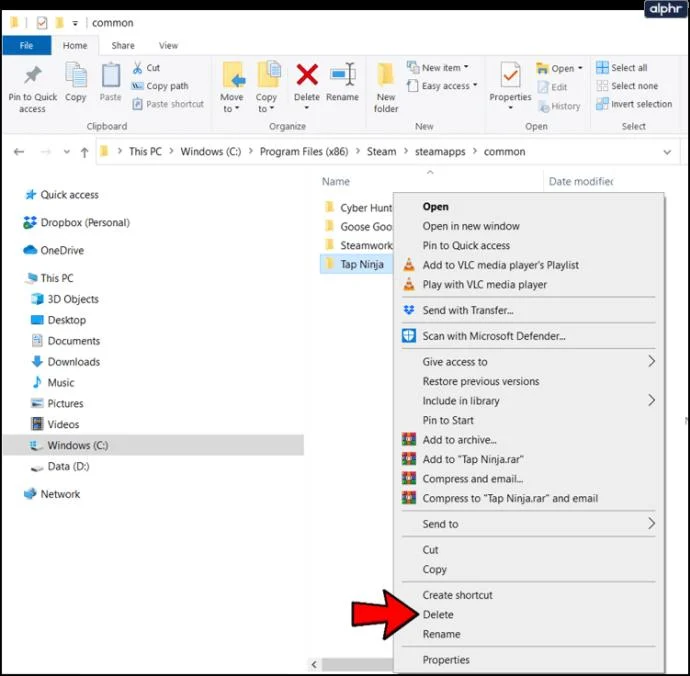The image size is (690, 676).
Task: Click the Back navigation arrow
Action: pos(19,152)
